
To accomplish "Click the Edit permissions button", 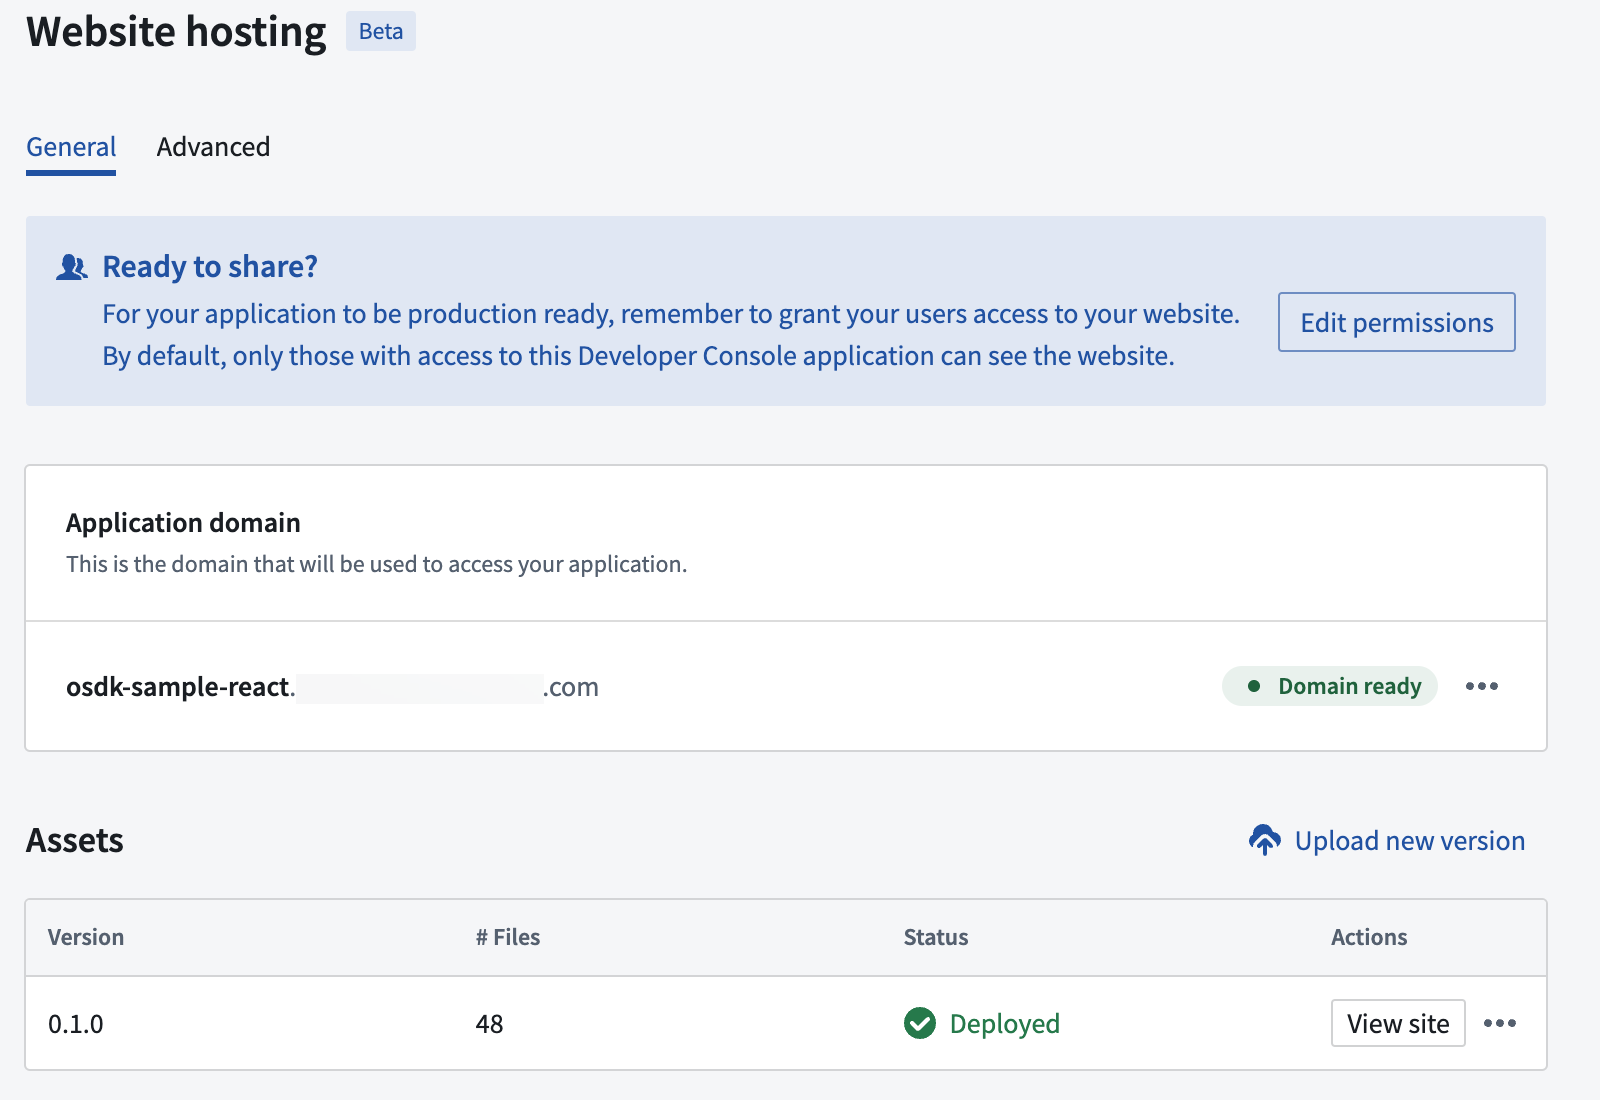I will [x=1396, y=322].
